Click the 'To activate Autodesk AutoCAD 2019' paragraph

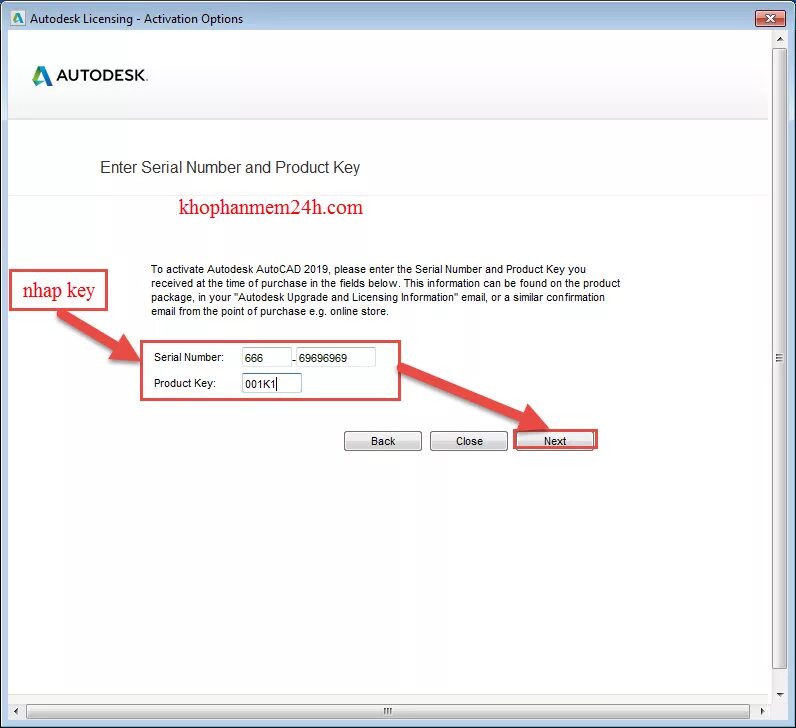[x=385, y=290]
